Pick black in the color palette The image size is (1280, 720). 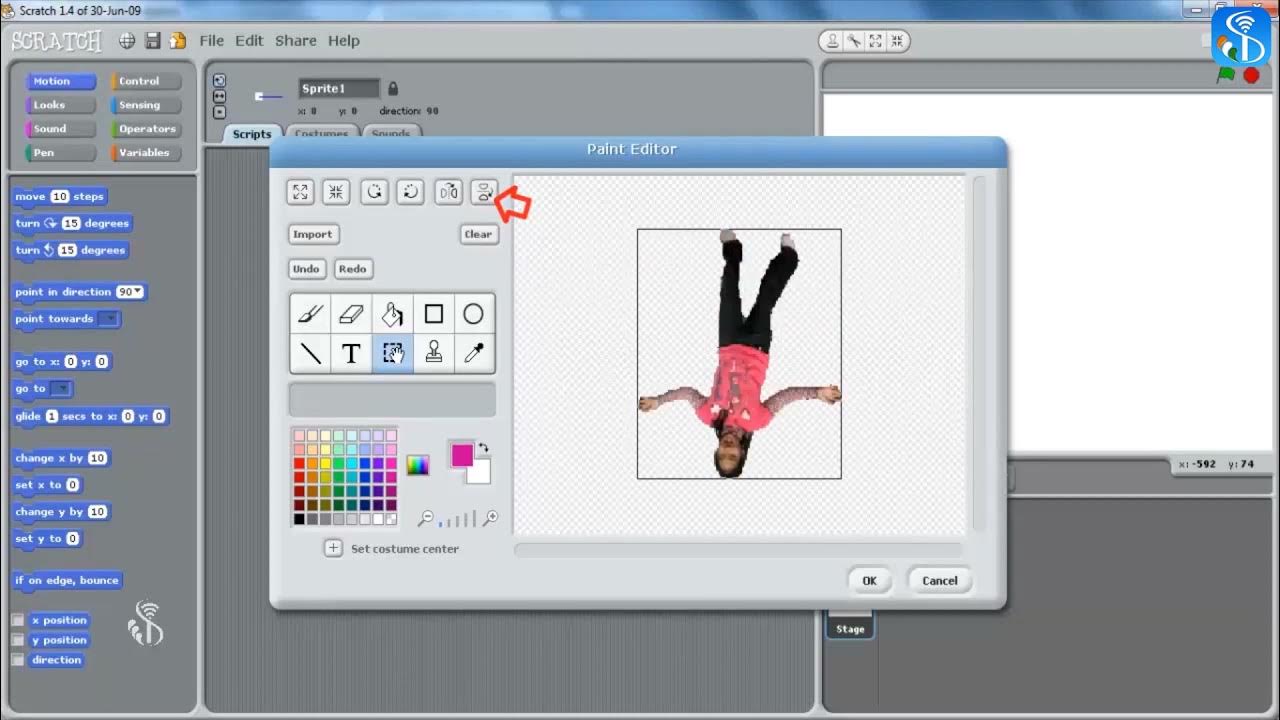[299, 519]
